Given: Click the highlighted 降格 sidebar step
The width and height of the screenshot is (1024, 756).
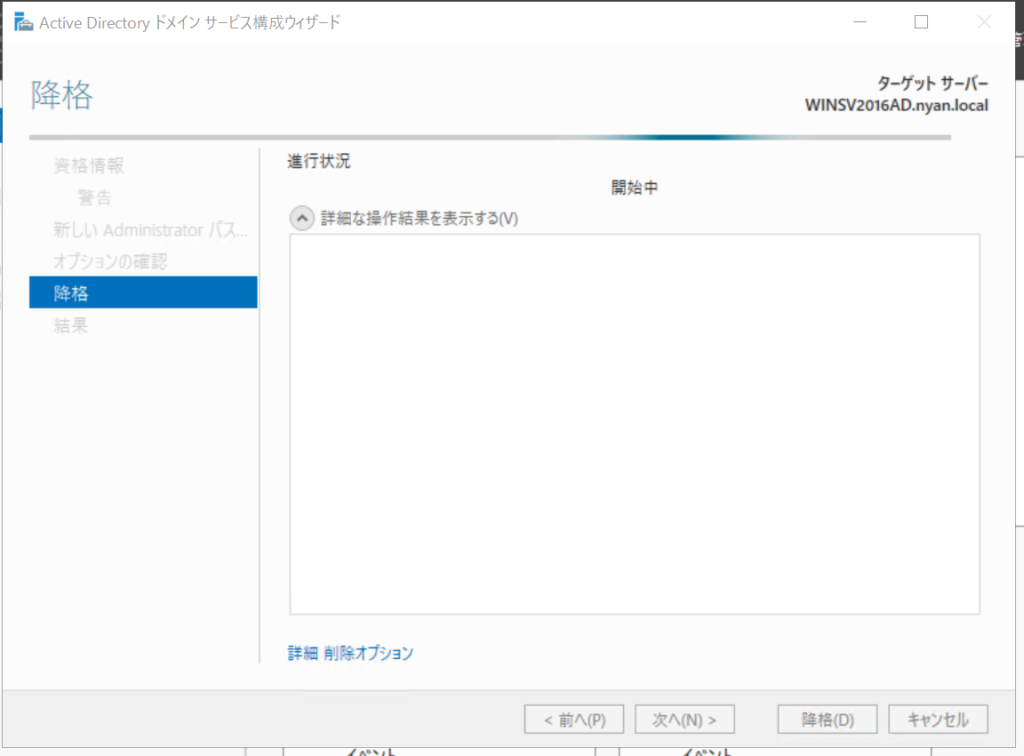Looking at the screenshot, I should (x=143, y=293).
